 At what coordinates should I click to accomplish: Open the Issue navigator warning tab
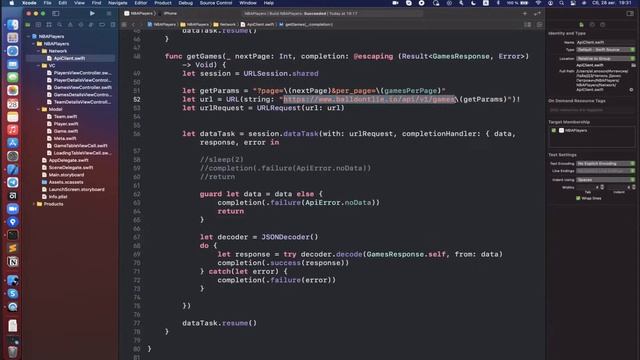(x=70, y=25)
